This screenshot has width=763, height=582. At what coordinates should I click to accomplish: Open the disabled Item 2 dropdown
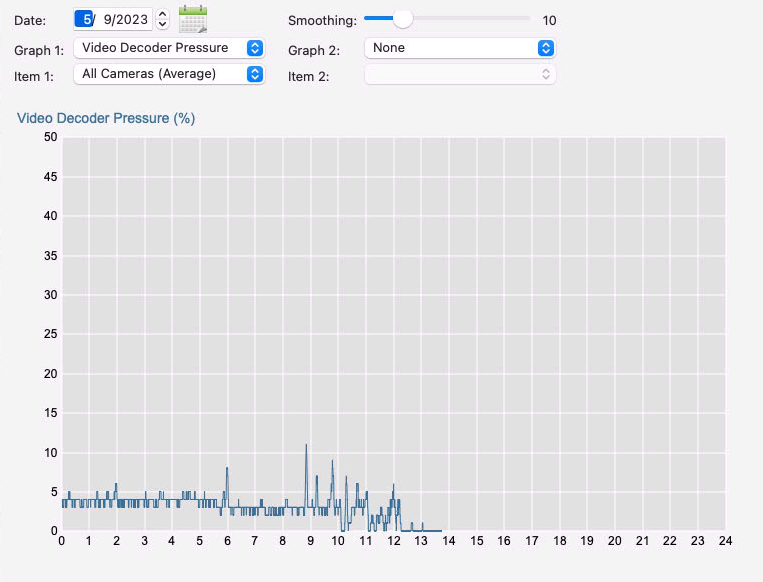(460, 74)
